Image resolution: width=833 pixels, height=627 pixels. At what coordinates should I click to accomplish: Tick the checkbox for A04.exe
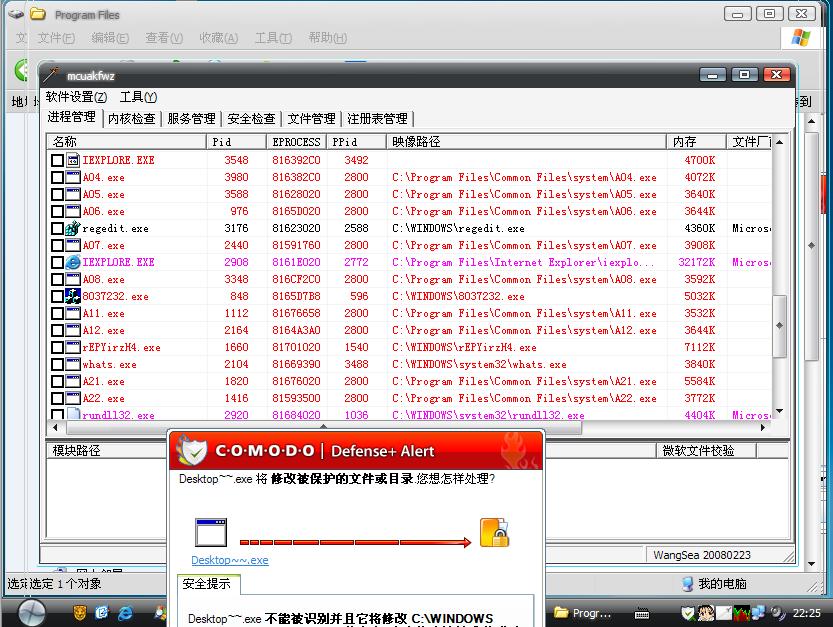[57, 177]
